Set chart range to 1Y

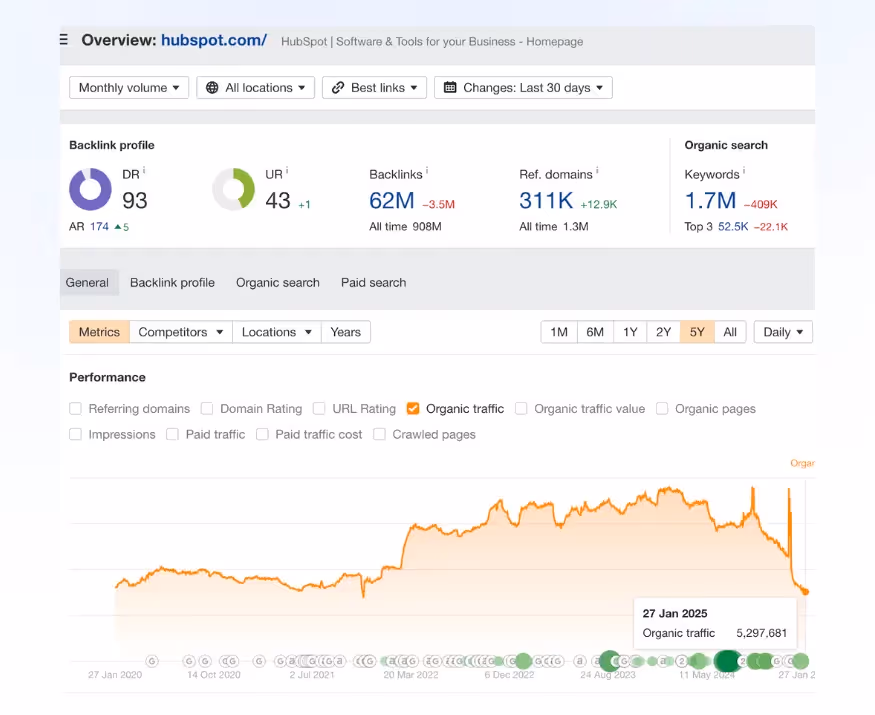pos(630,332)
